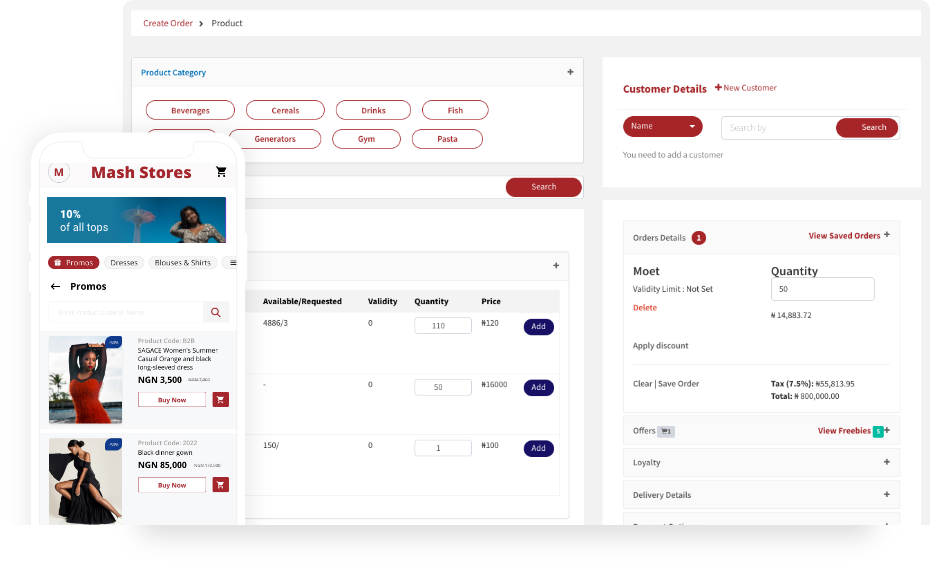This screenshot has width=930, height=576.
Task: Go to Create Order breadcrumb link
Action: [168, 23]
